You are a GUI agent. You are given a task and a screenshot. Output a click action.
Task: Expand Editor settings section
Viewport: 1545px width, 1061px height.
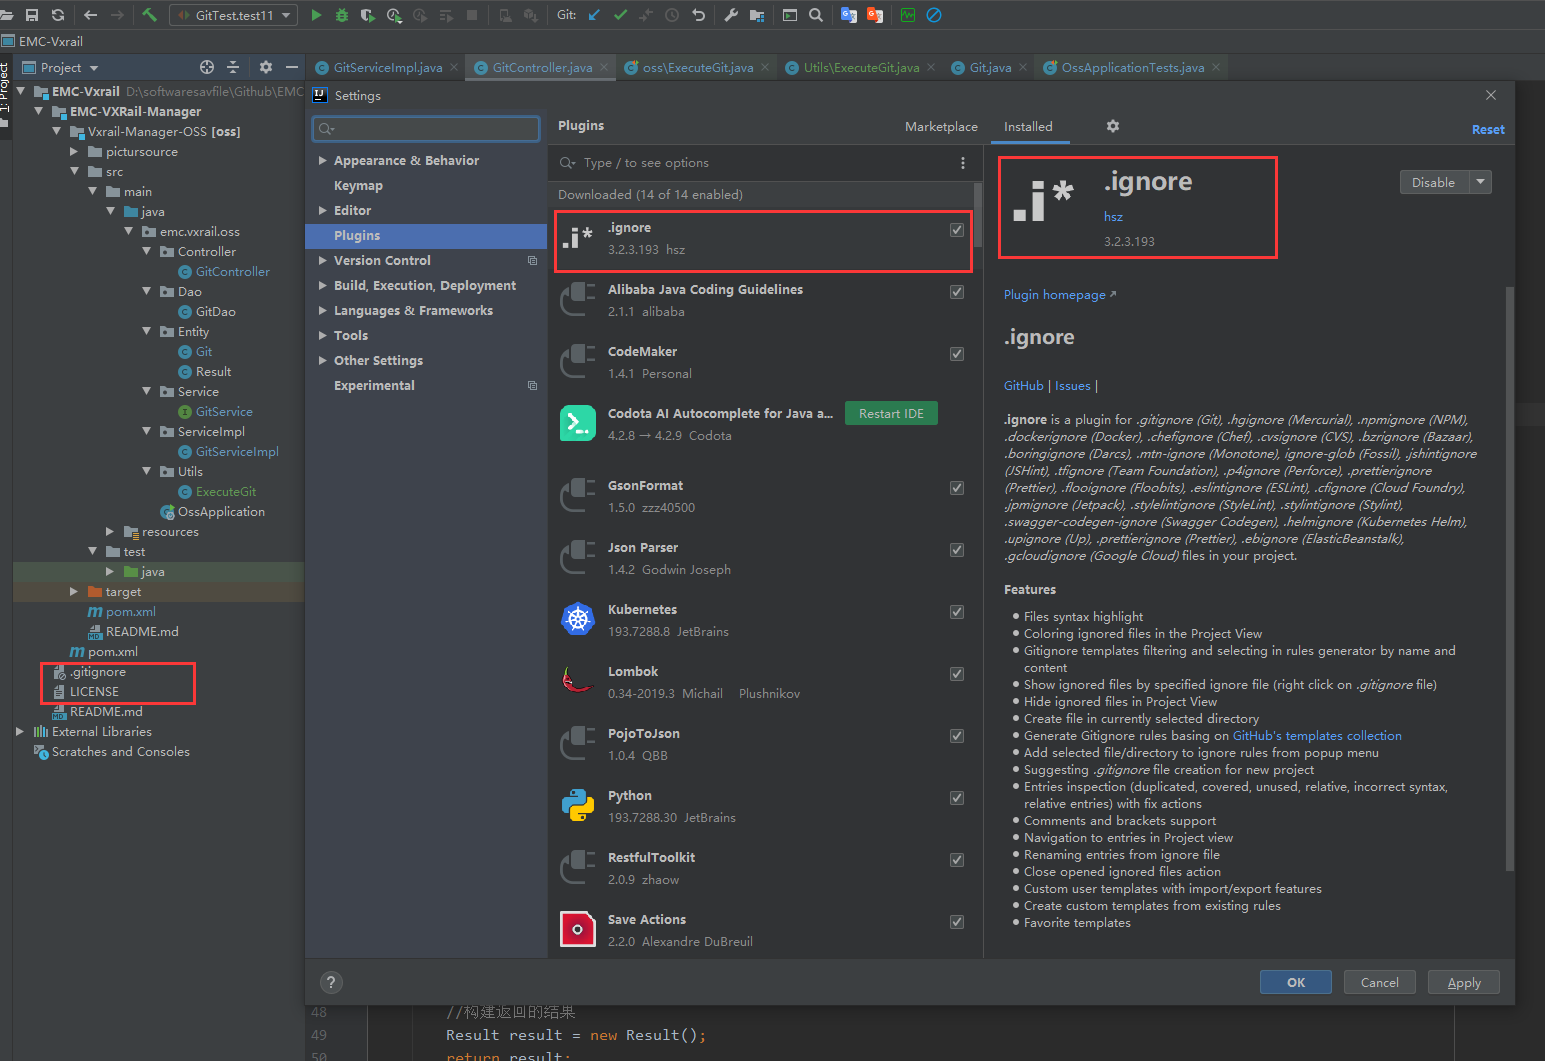[323, 210]
